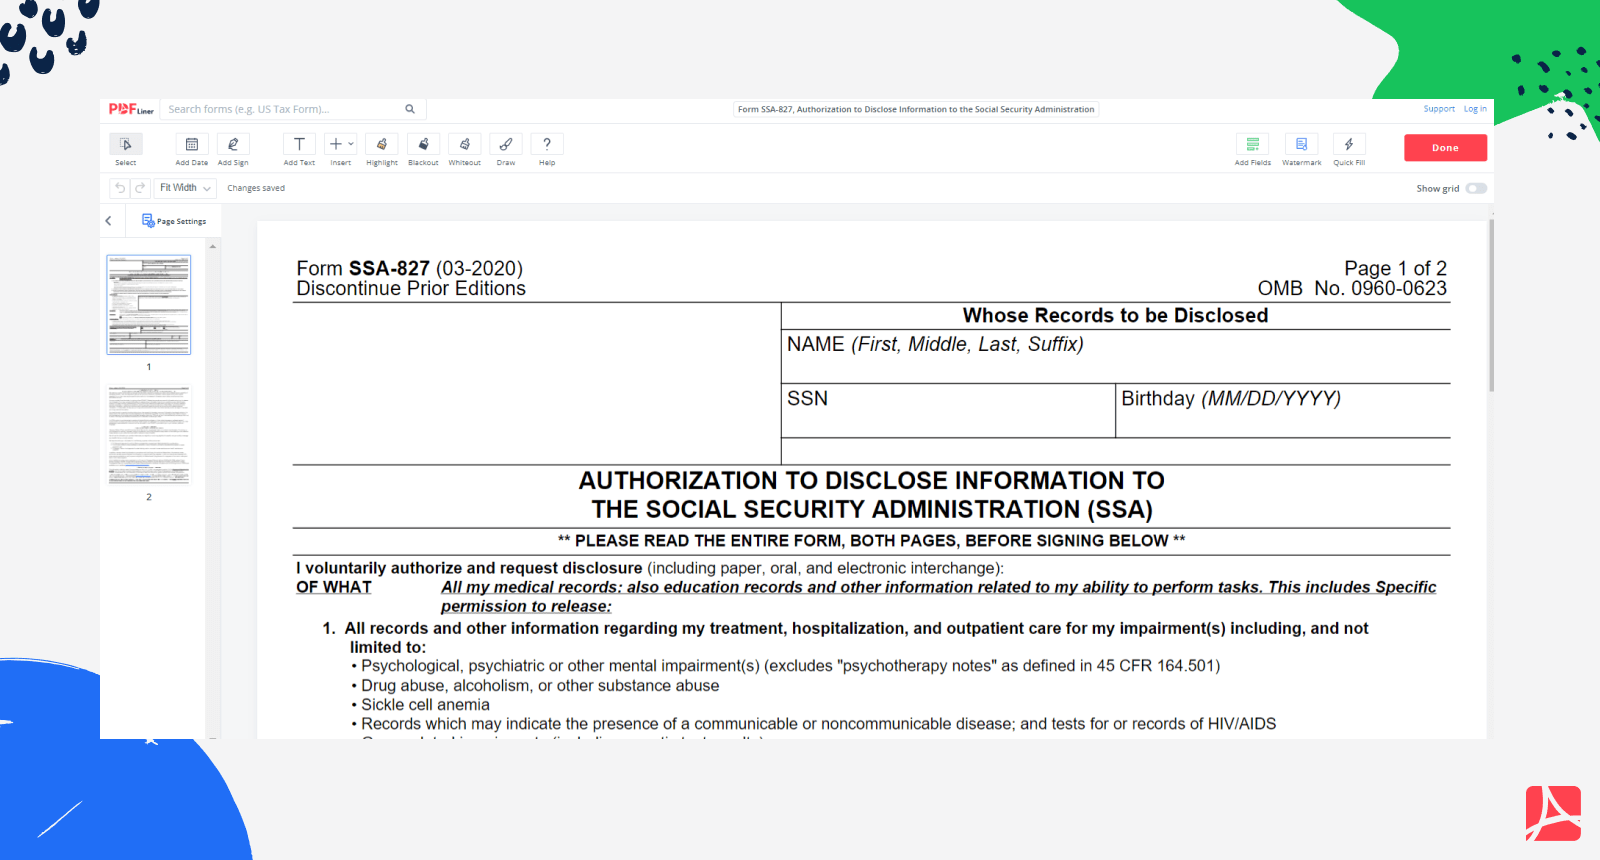Select the Add Date tool
Screen dimensions: 1600x860
coord(191,145)
